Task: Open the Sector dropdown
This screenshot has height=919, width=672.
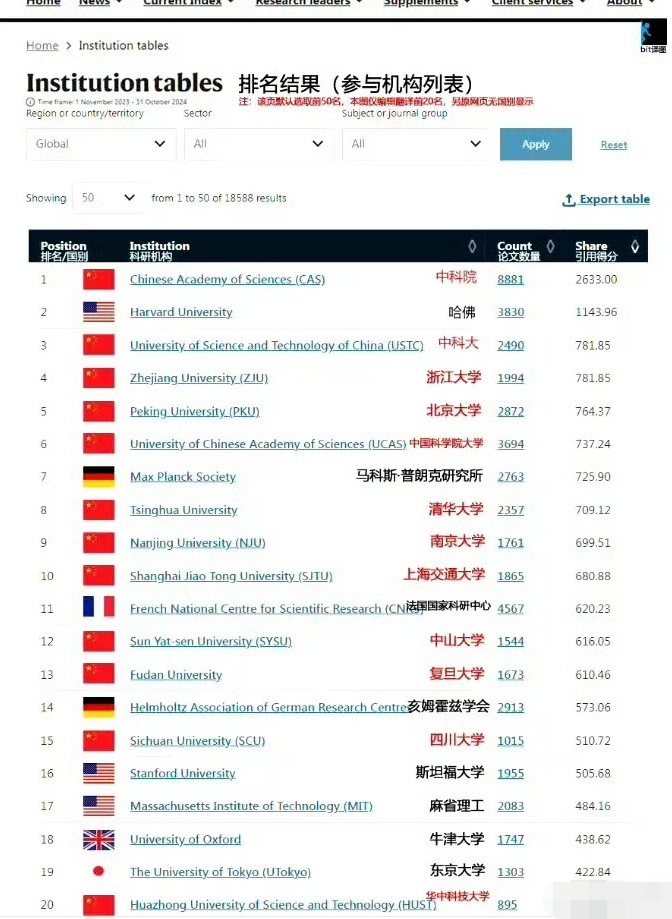Action: click(259, 144)
